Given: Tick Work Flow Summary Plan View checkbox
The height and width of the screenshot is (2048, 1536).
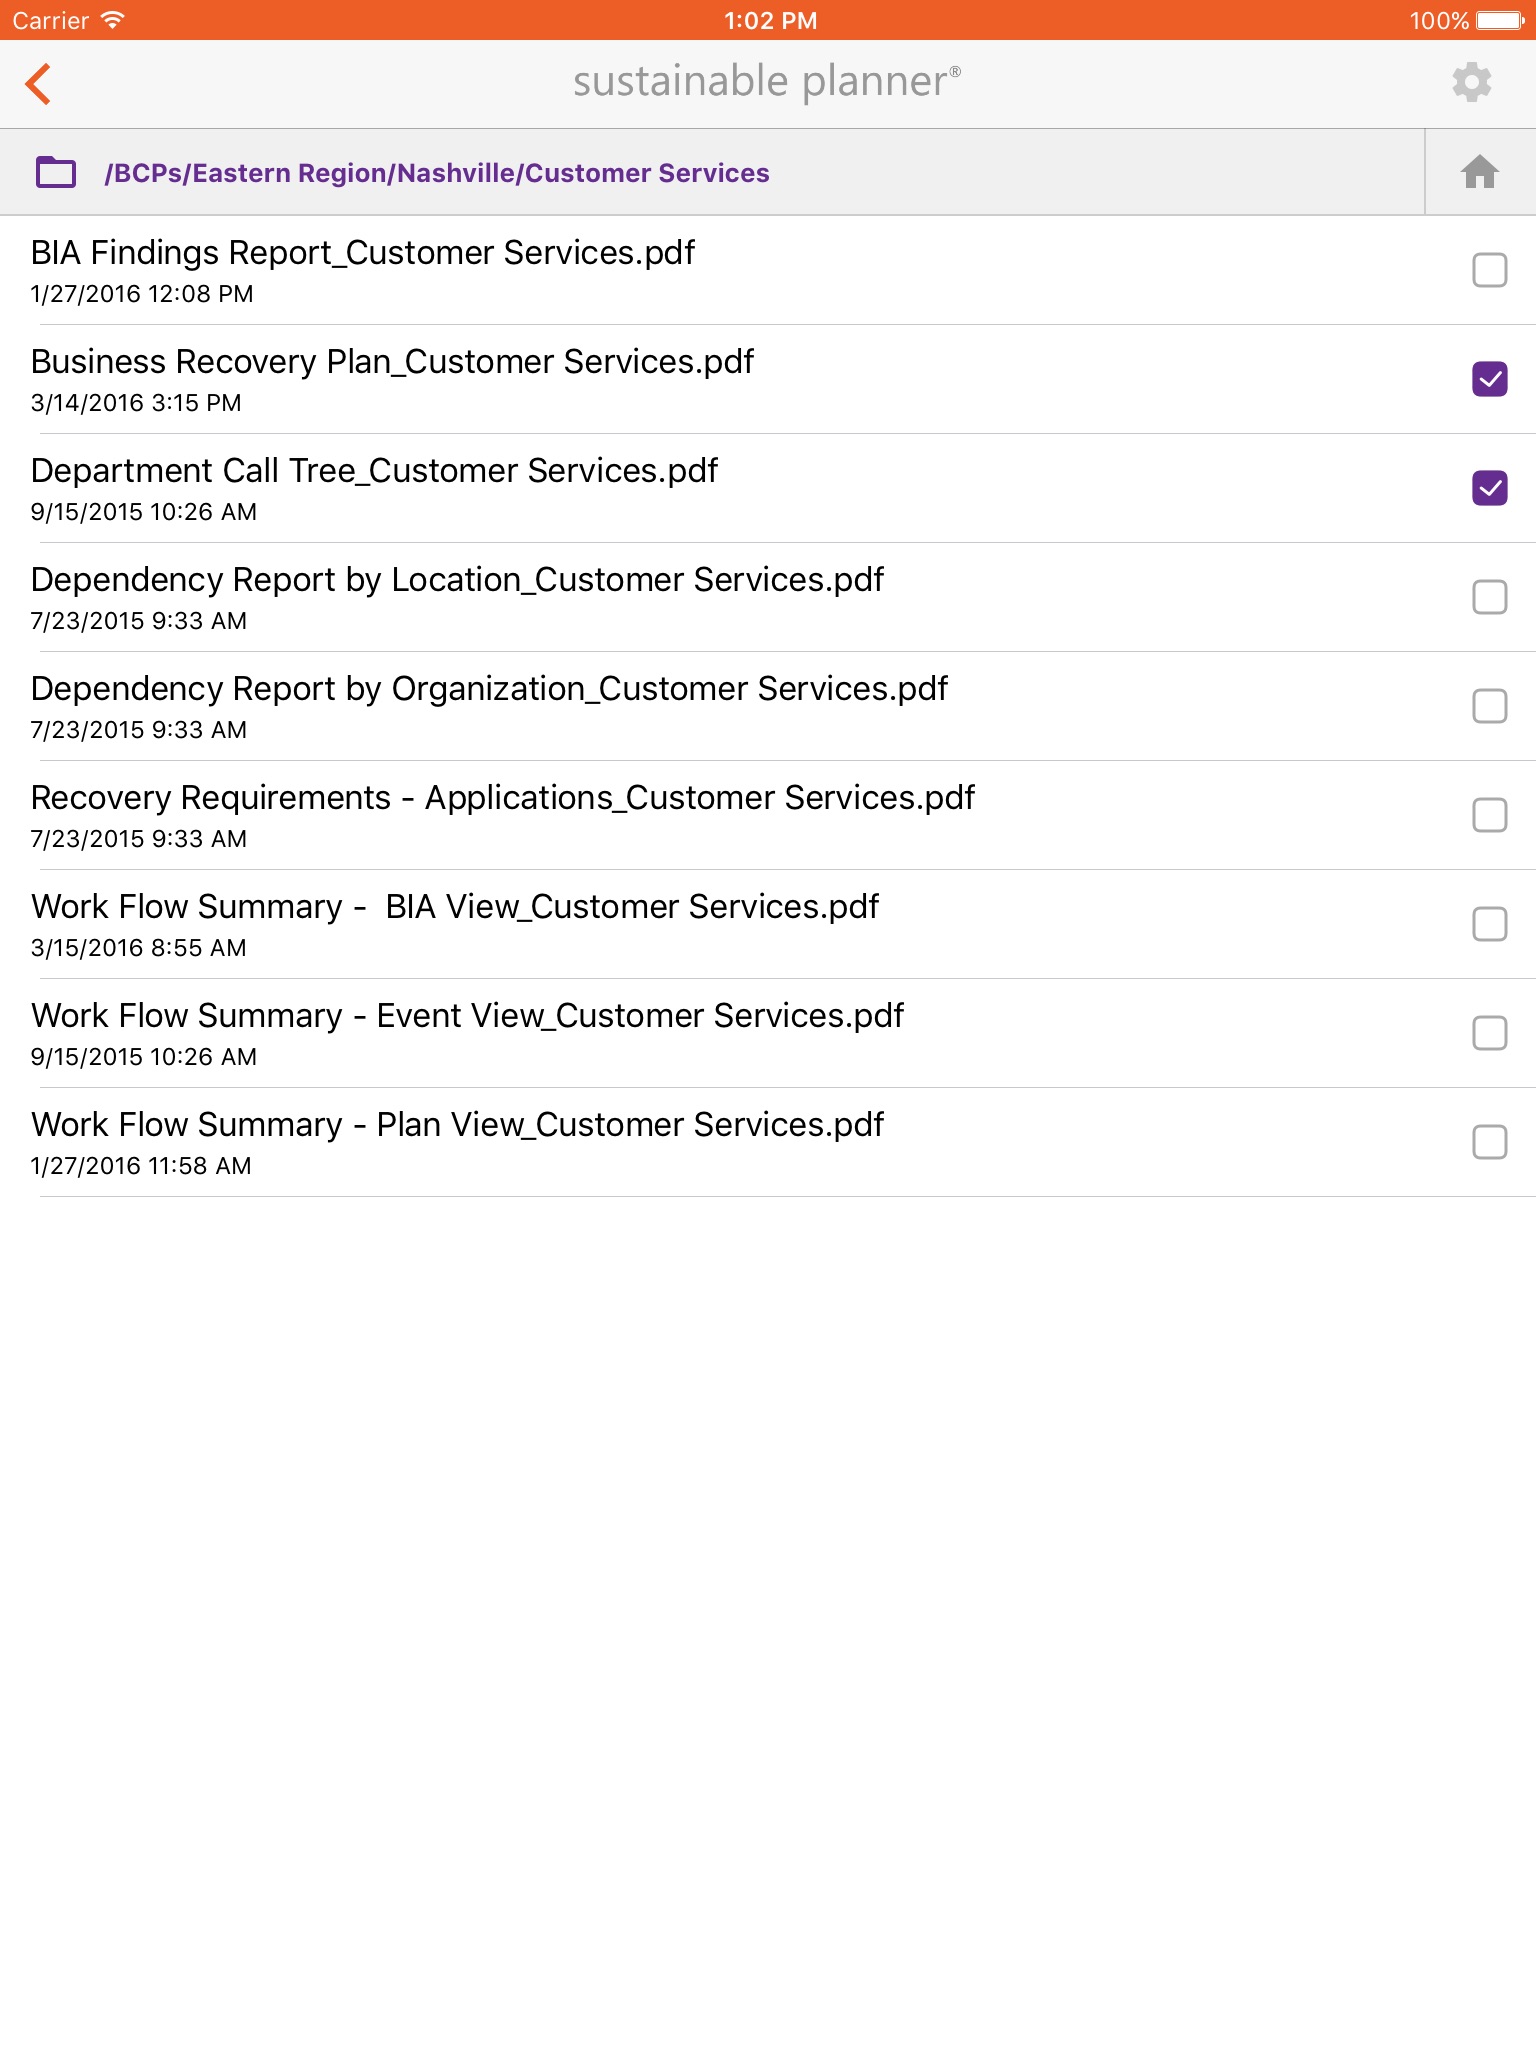Looking at the screenshot, I should tap(1489, 1142).
